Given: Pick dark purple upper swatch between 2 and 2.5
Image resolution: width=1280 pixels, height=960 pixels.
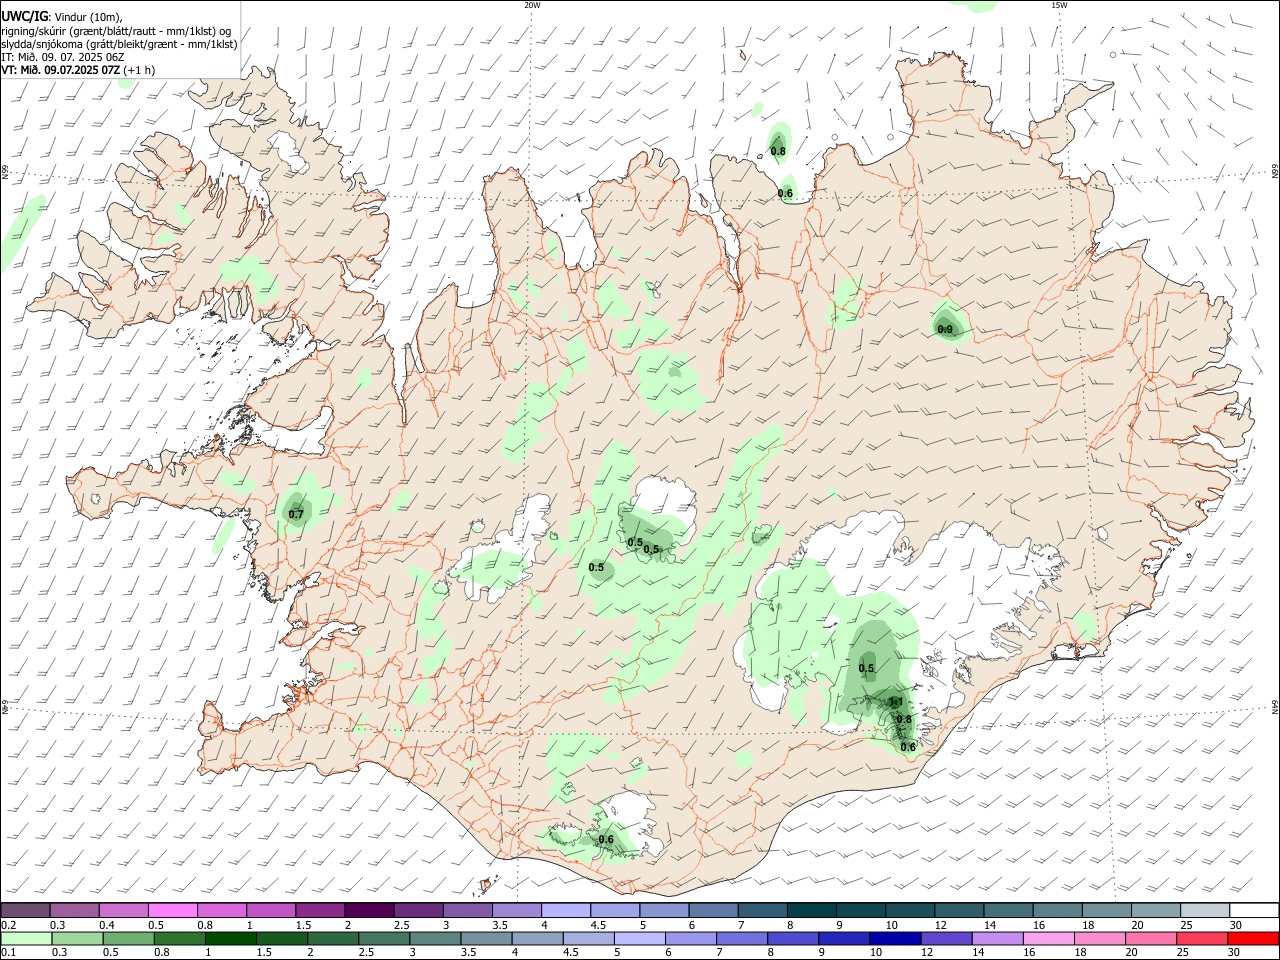Looking at the screenshot, I should click(368, 910).
